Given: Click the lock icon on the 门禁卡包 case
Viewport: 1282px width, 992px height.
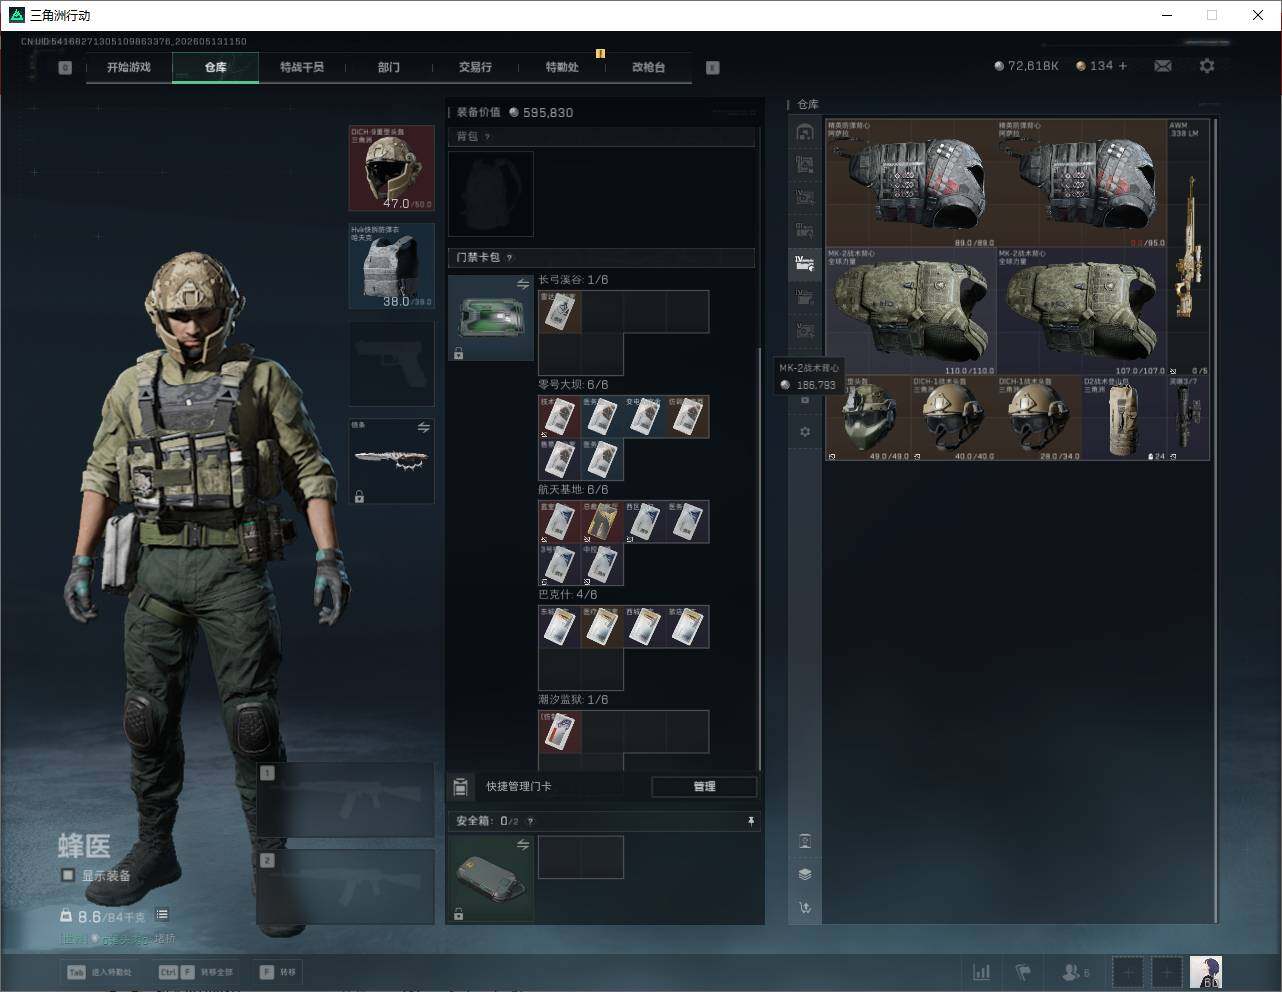Looking at the screenshot, I should point(458,353).
